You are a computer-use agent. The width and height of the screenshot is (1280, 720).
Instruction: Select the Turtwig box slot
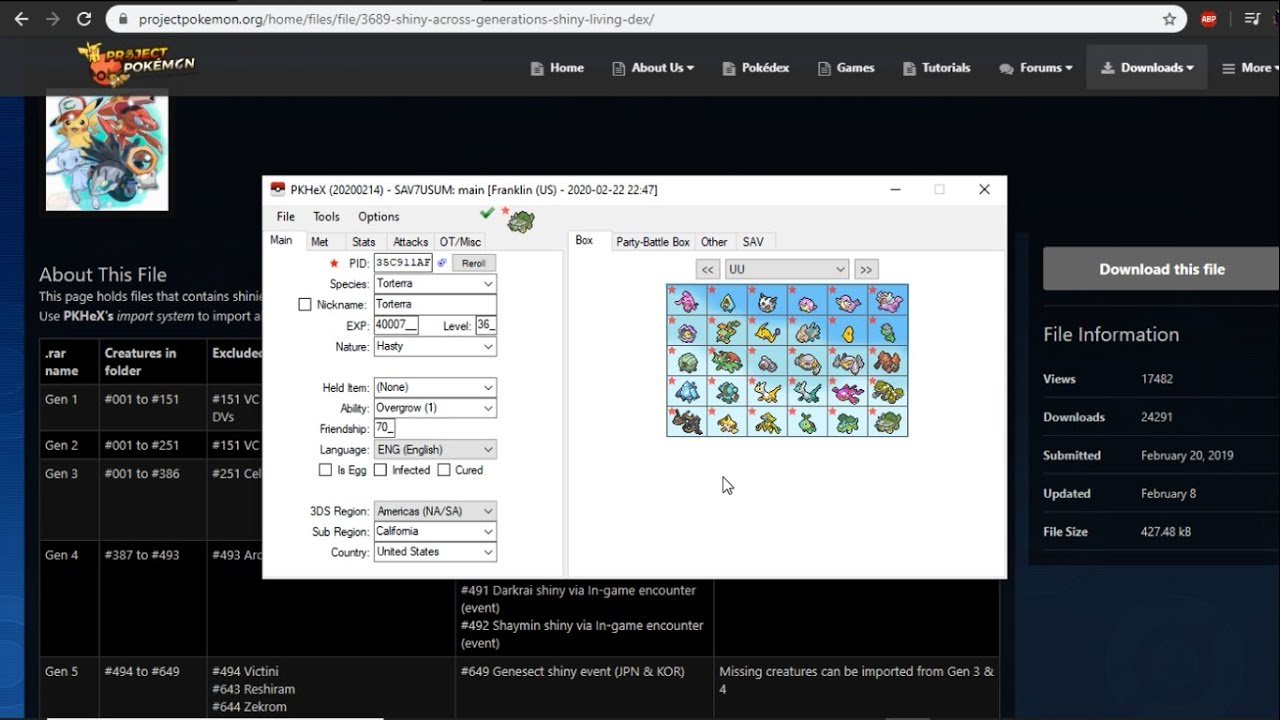[x=807, y=421]
